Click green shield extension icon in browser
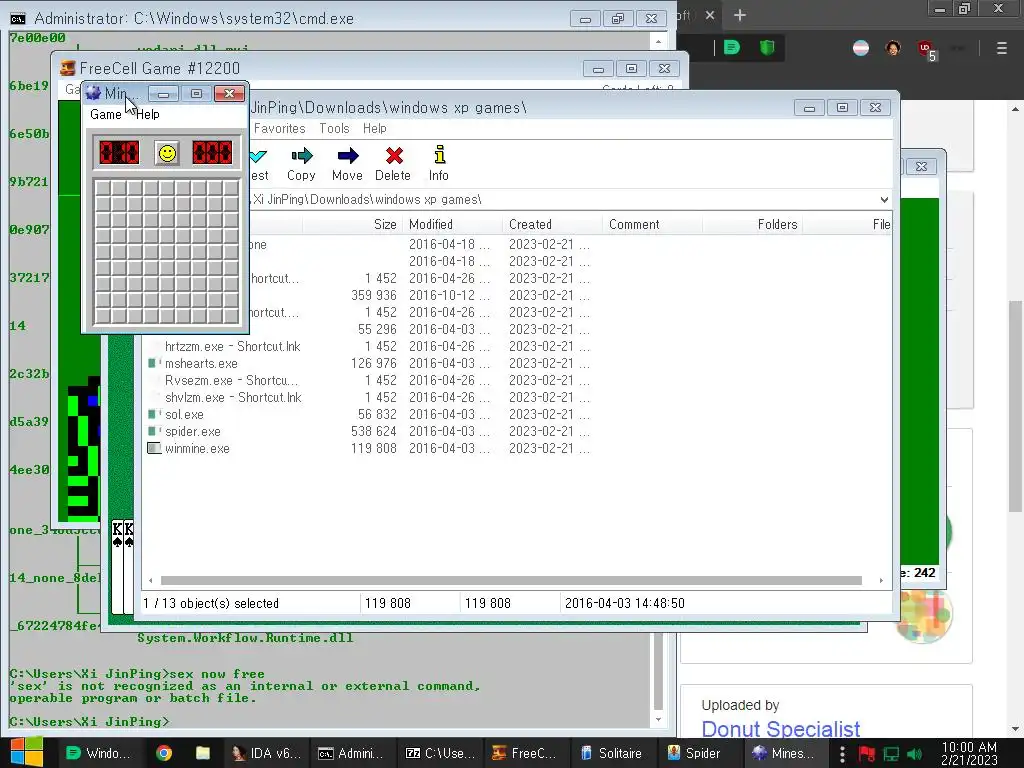This screenshot has height=768, width=1024. pyautogui.click(x=767, y=48)
